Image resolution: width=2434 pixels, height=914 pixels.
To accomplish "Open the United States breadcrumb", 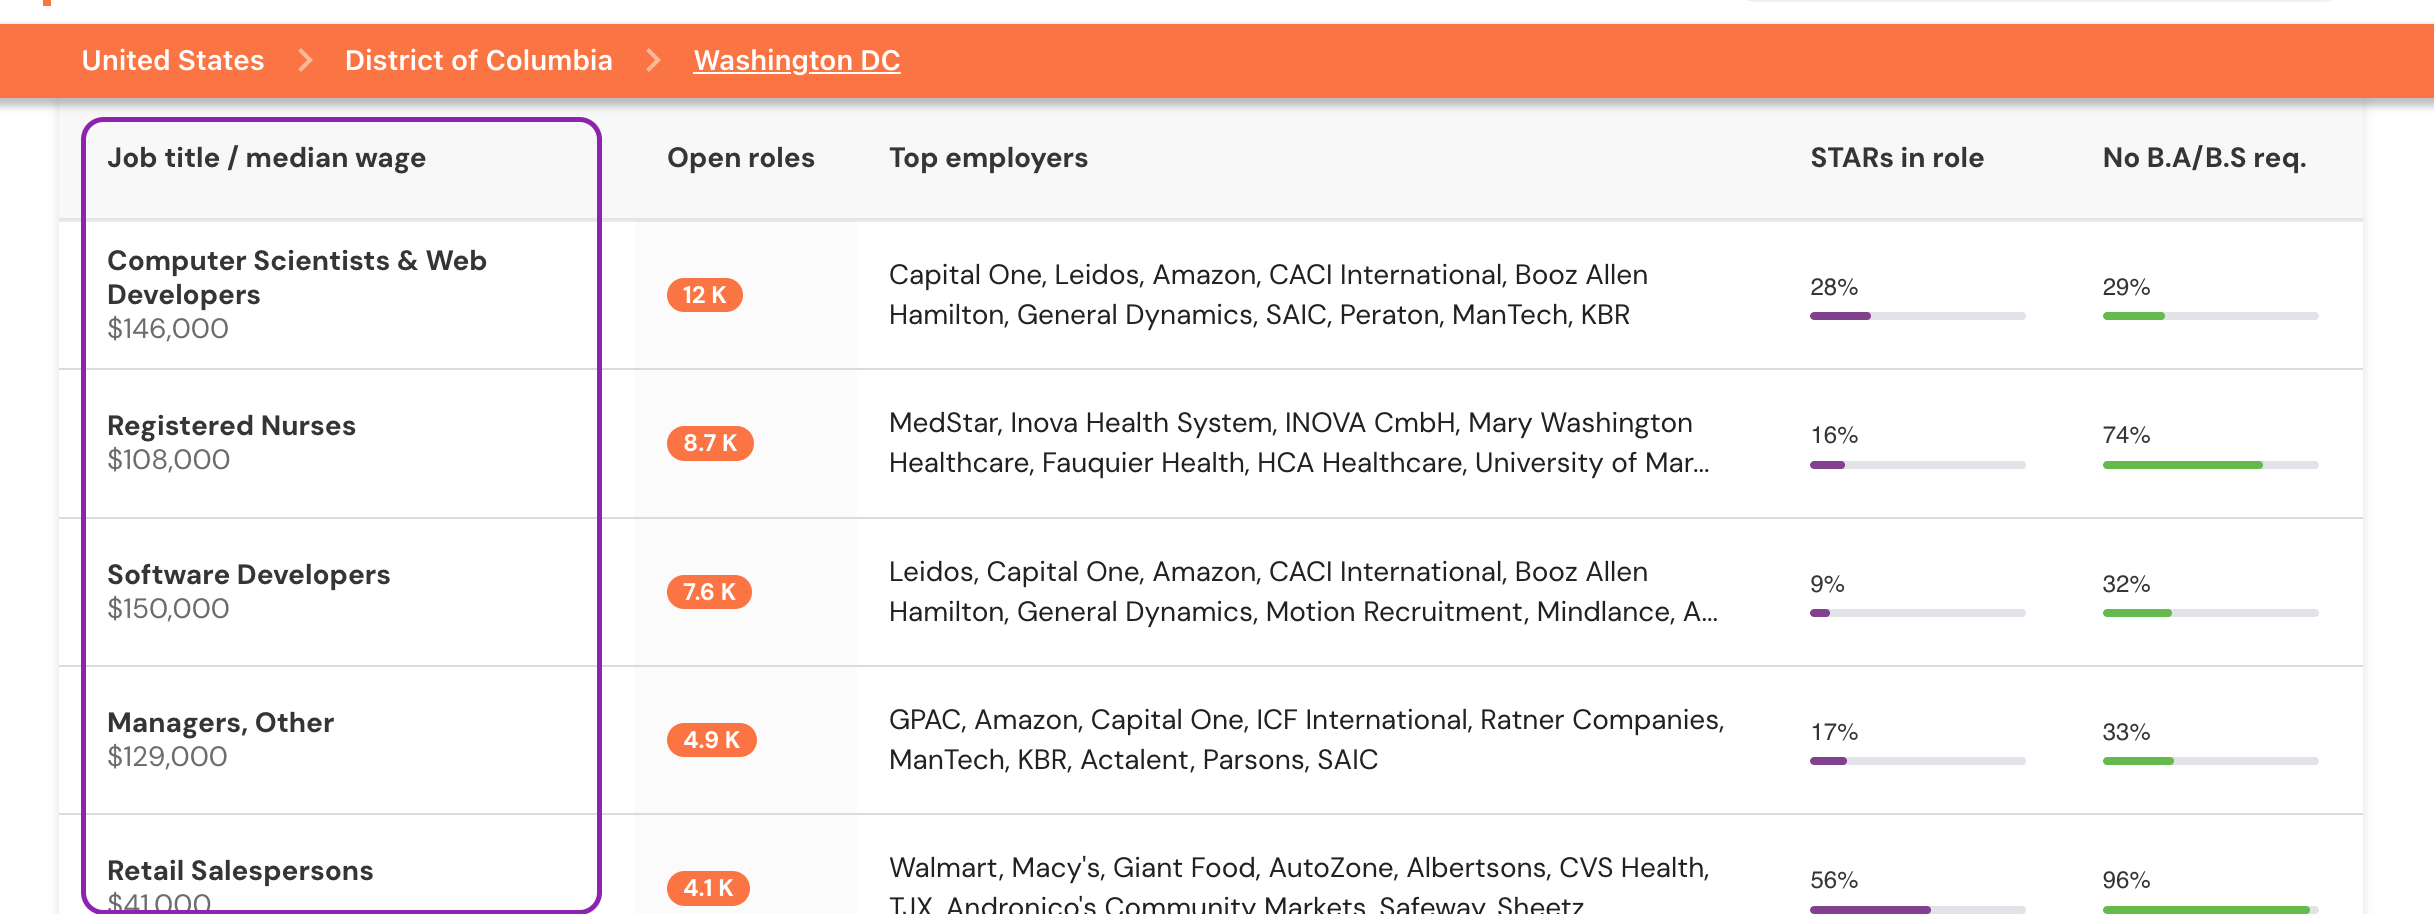I will [x=173, y=60].
